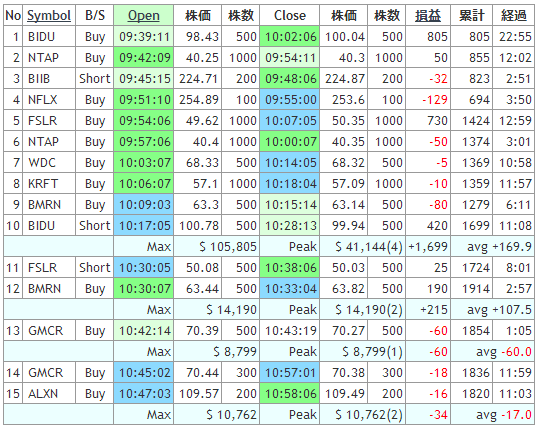Image resolution: width=541 pixels, height=428 pixels.
Task: Click the loss value -32
Action: coord(438,79)
